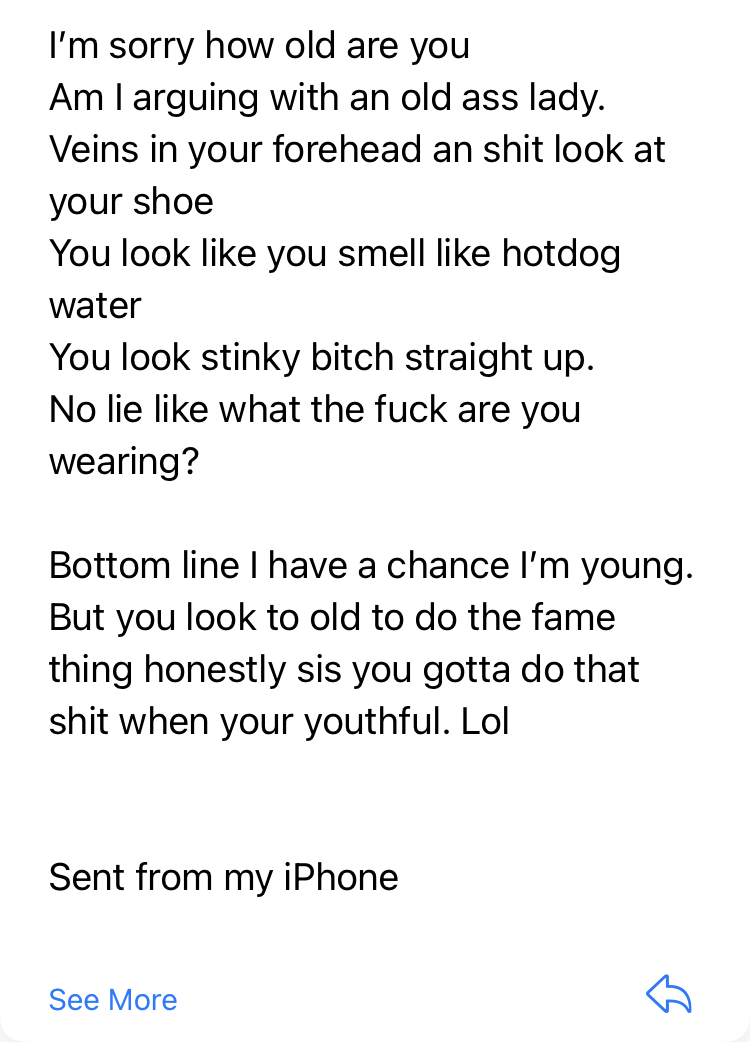Tap the reply arrow icon

669,994
